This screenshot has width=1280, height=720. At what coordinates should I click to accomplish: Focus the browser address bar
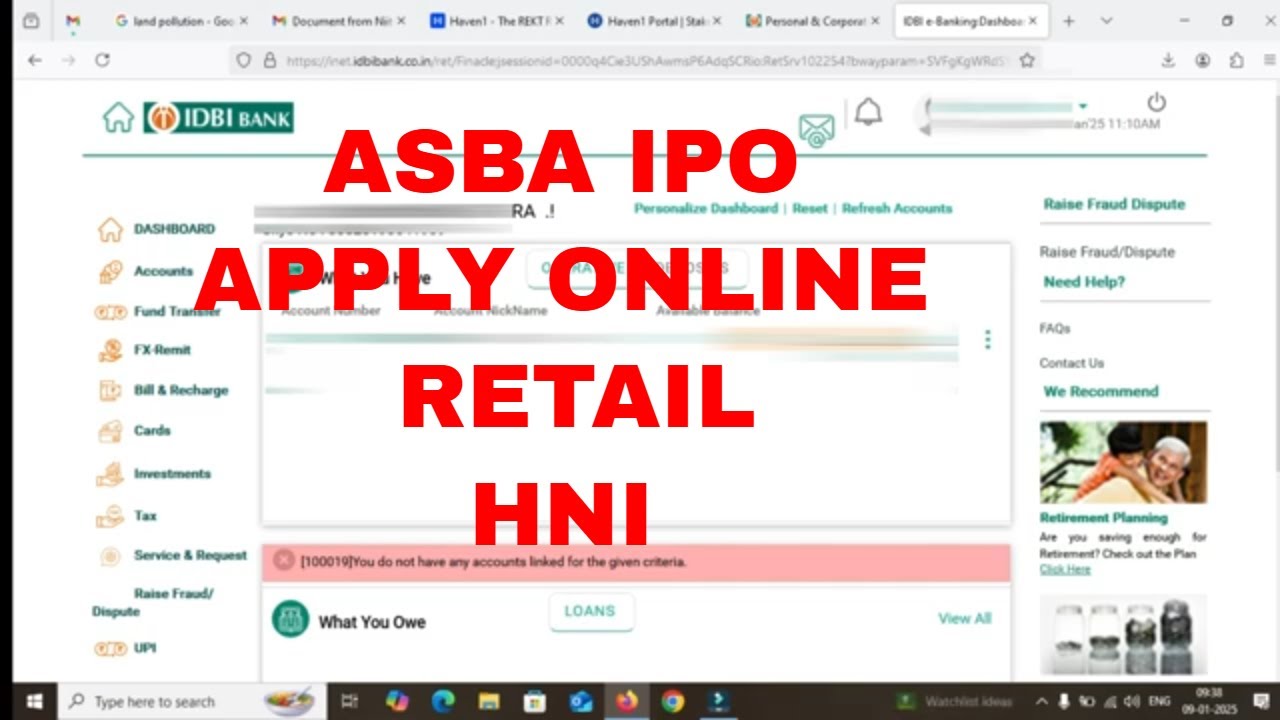[635, 60]
